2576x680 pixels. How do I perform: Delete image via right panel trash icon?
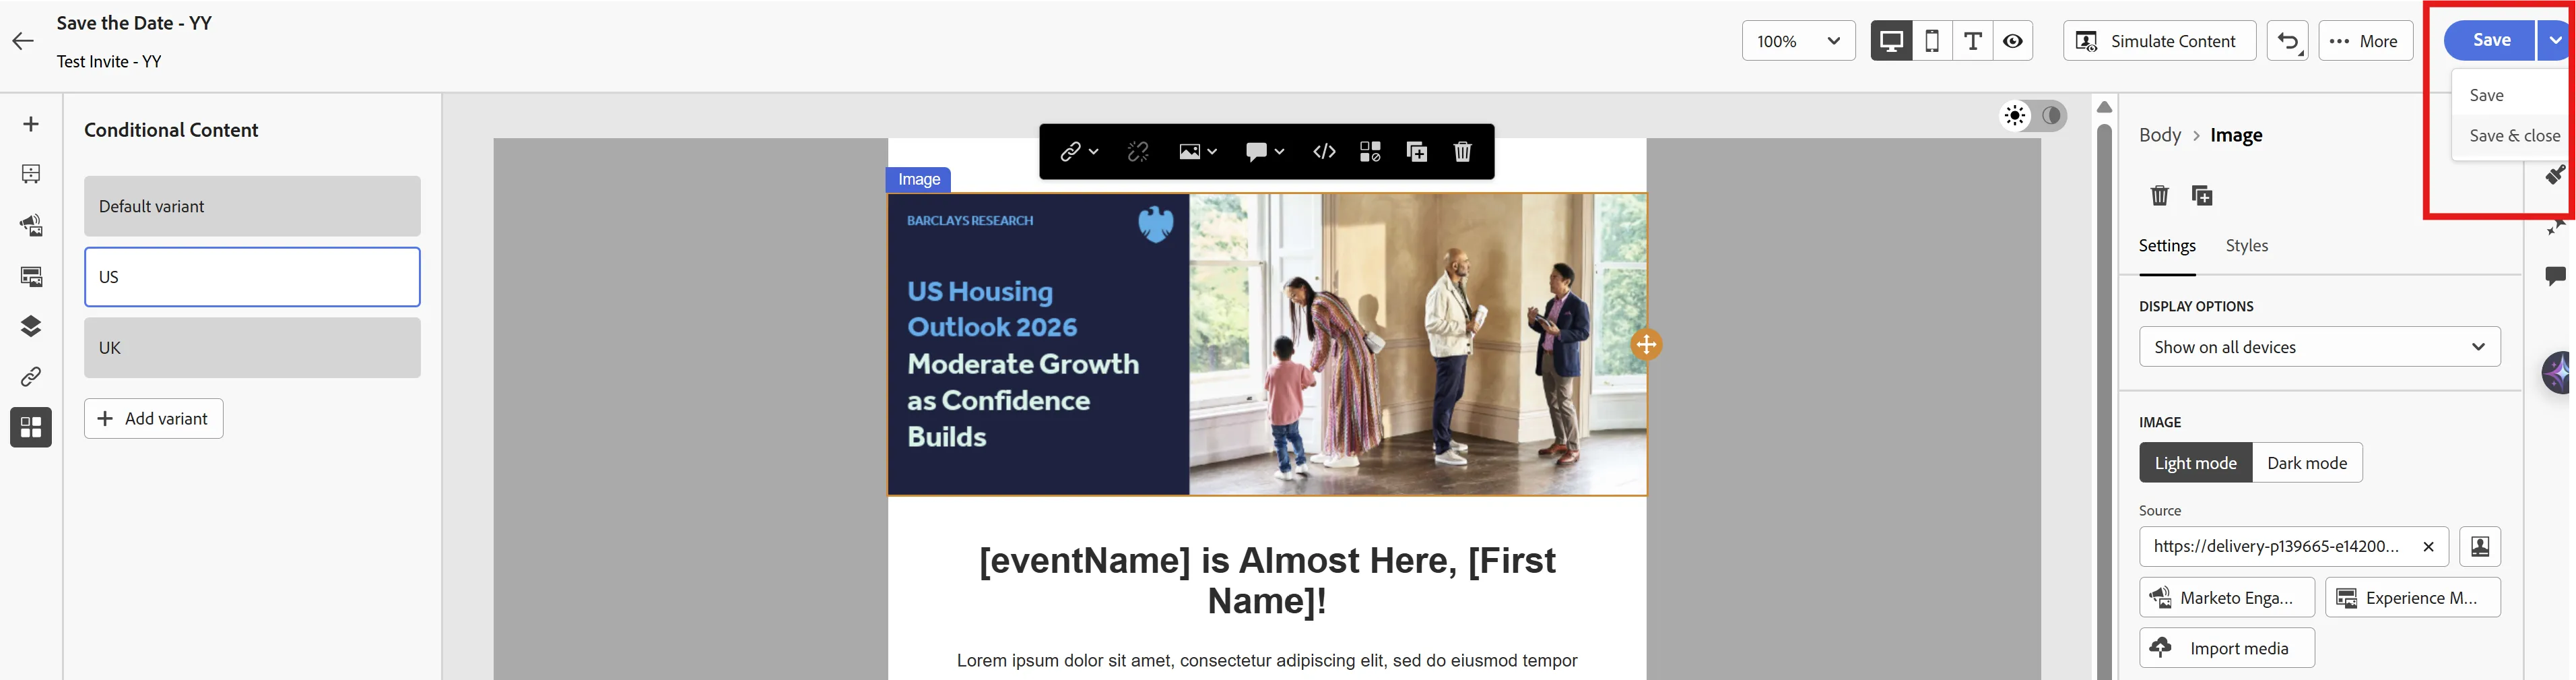point(2159,195)
